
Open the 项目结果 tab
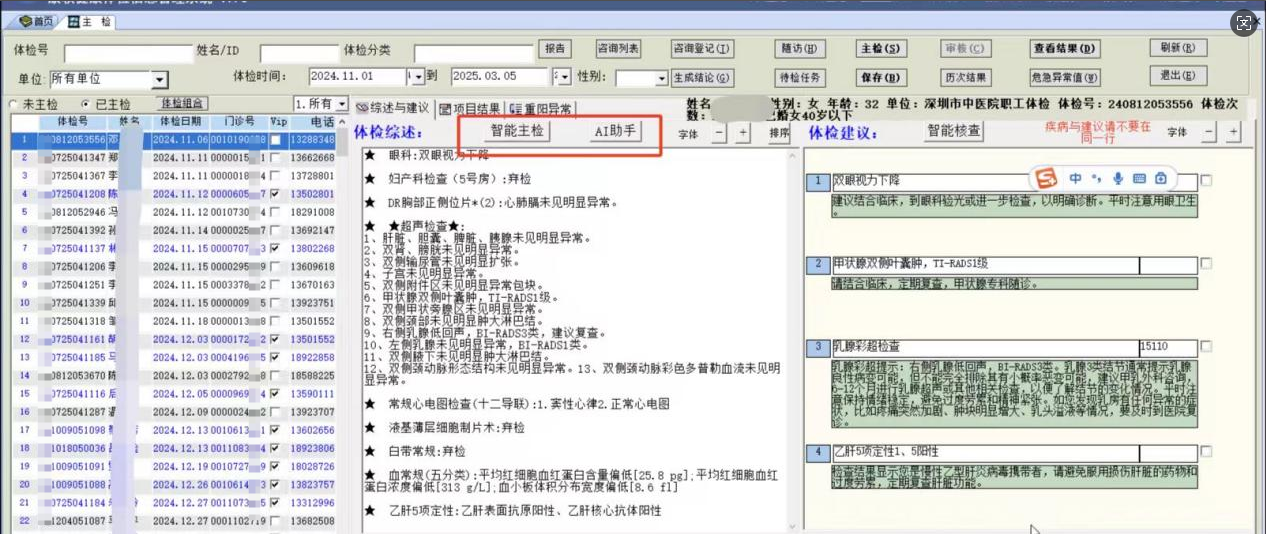470,108
